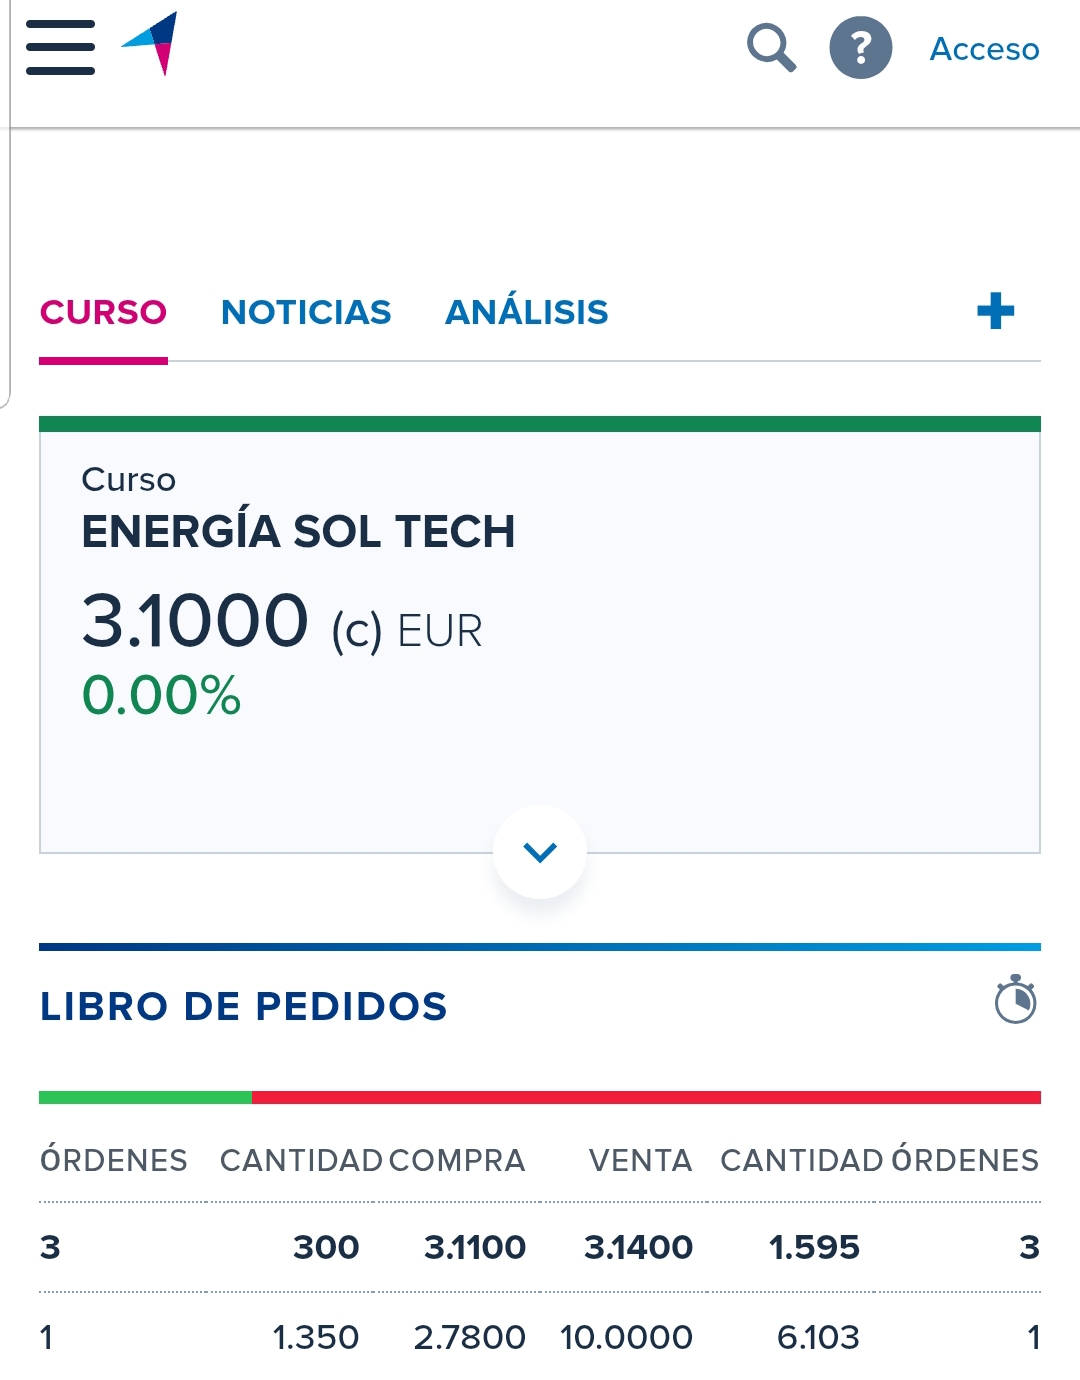1080x1380 pixels.
Task: Click the 3.1000 course price
Action: click(195, 620)
